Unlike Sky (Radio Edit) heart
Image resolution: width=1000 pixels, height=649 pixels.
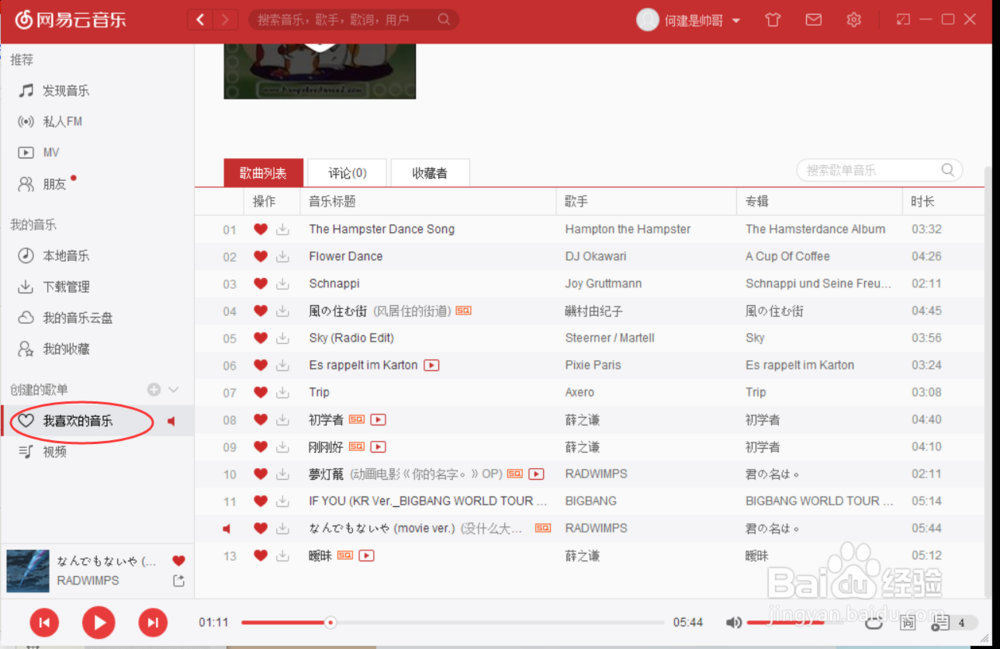pos(260,338)
